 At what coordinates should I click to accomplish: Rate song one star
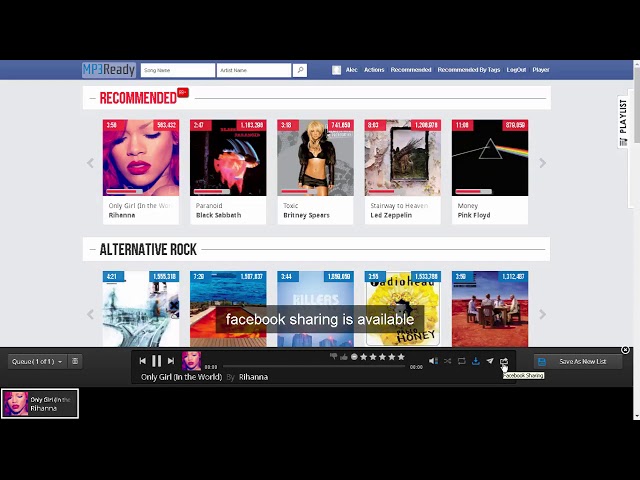[363, 357]
